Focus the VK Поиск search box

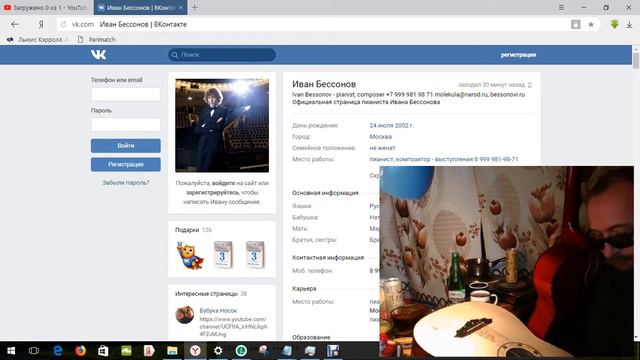pos(222,55)
